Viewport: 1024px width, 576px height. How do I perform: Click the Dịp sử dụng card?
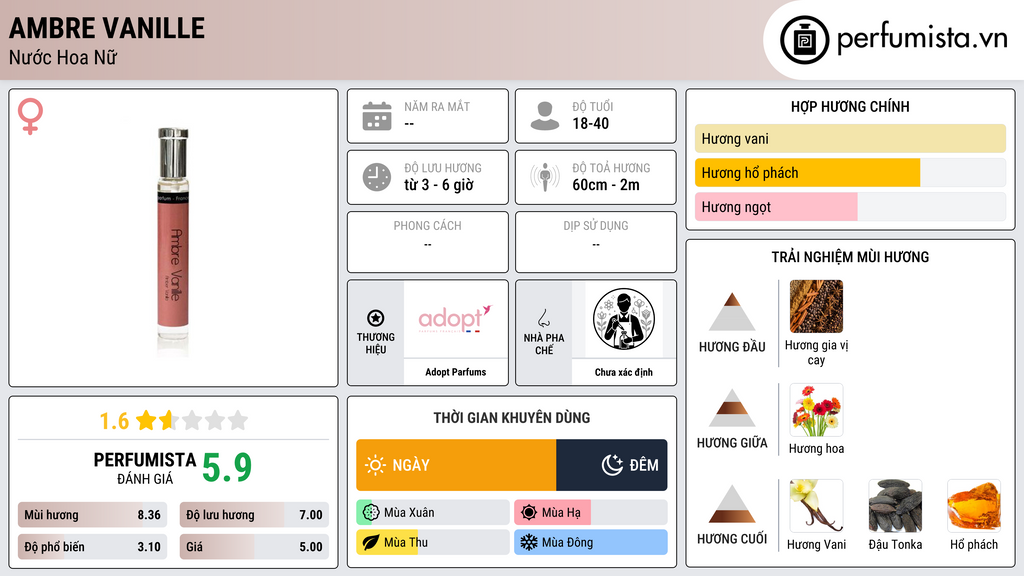tap(596, 242)
